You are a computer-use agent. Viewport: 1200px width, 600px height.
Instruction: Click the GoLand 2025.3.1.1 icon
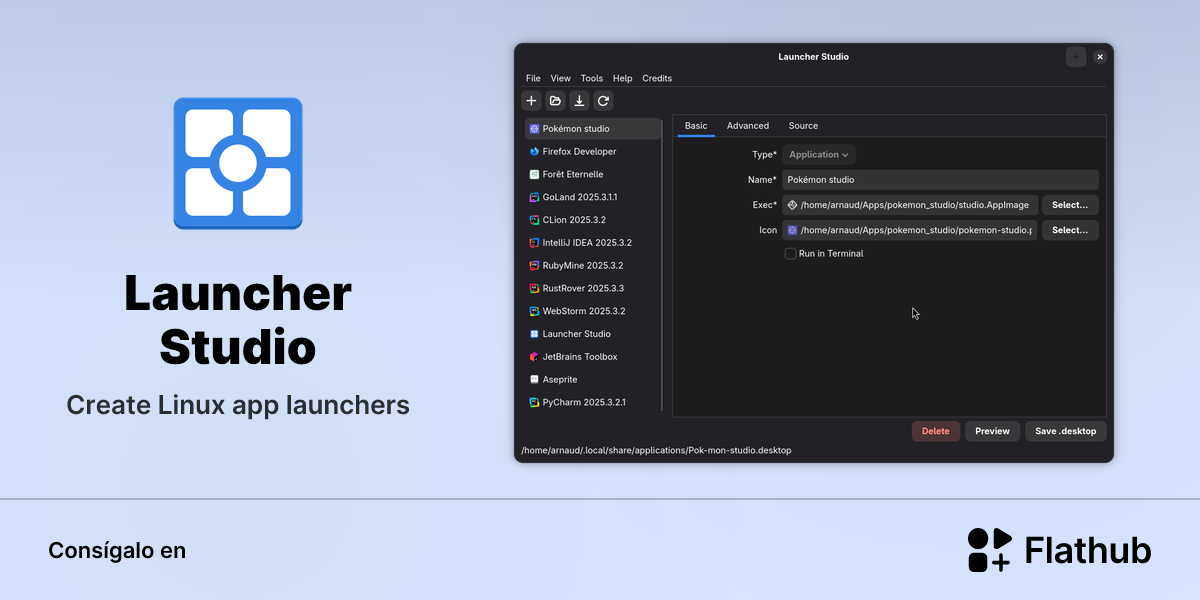click(534, 197)
